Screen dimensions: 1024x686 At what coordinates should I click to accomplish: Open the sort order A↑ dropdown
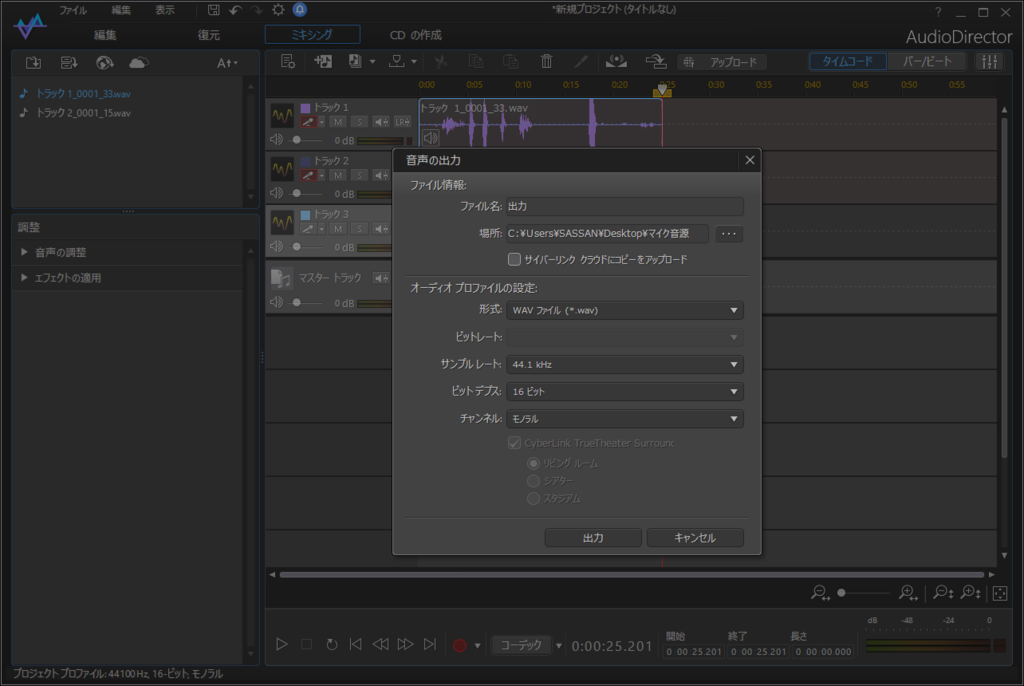tap(227, 63)
